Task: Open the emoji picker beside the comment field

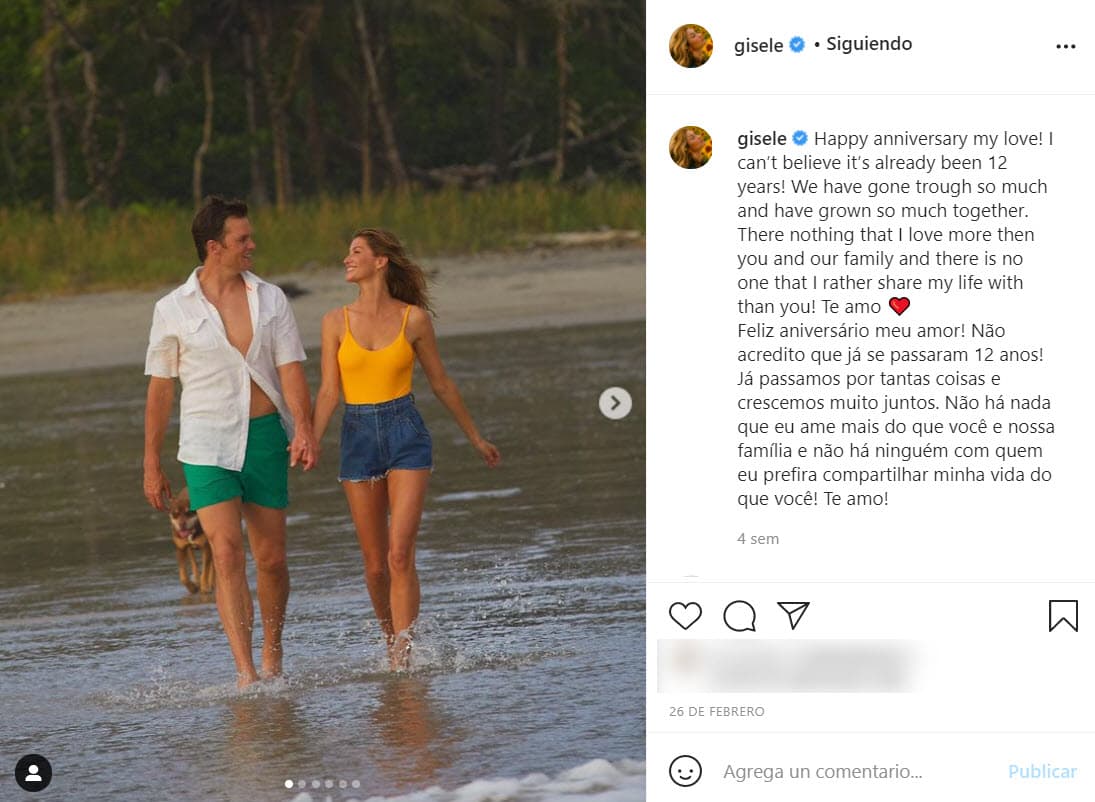Action: coord(684,771)
